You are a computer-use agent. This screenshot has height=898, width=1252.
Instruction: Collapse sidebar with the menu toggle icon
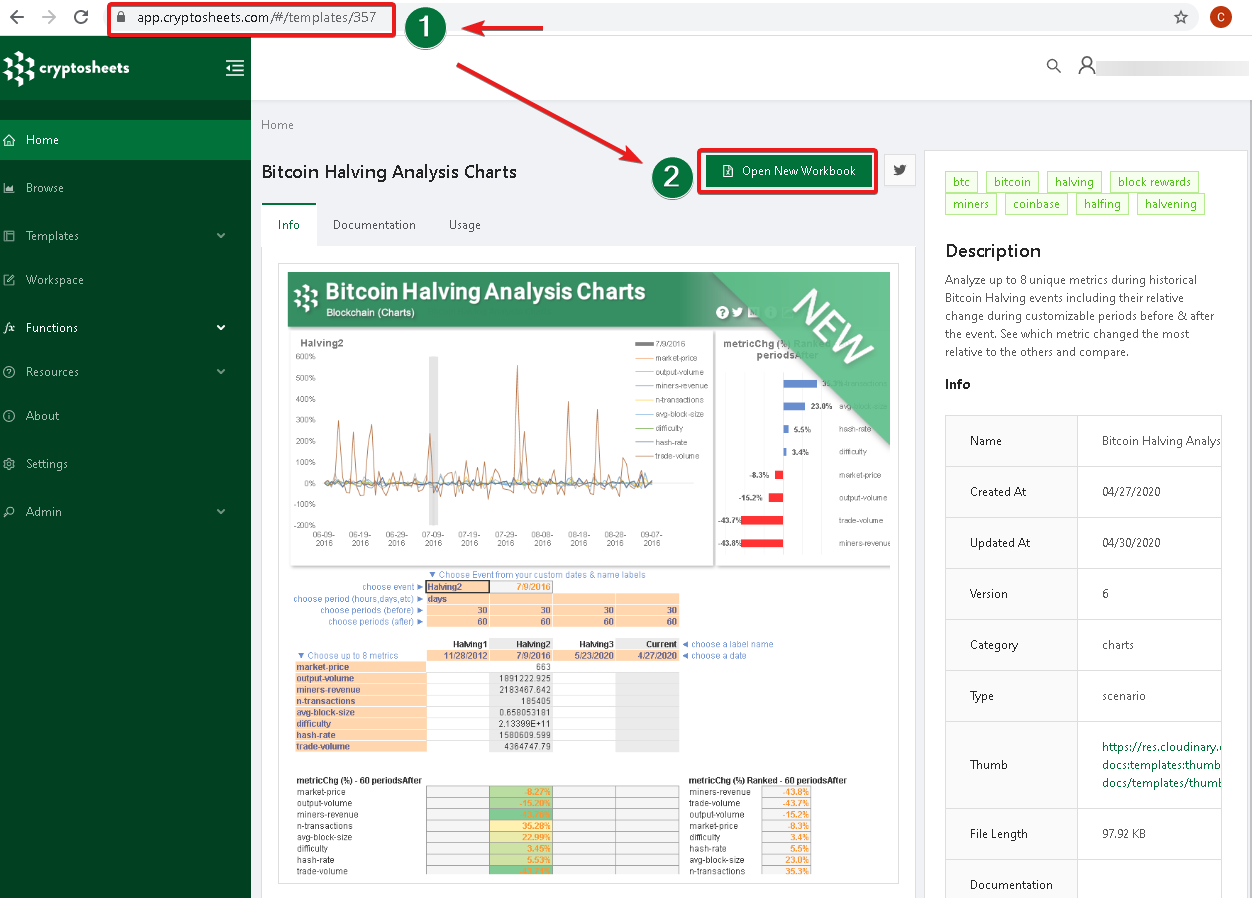point(235,68)
